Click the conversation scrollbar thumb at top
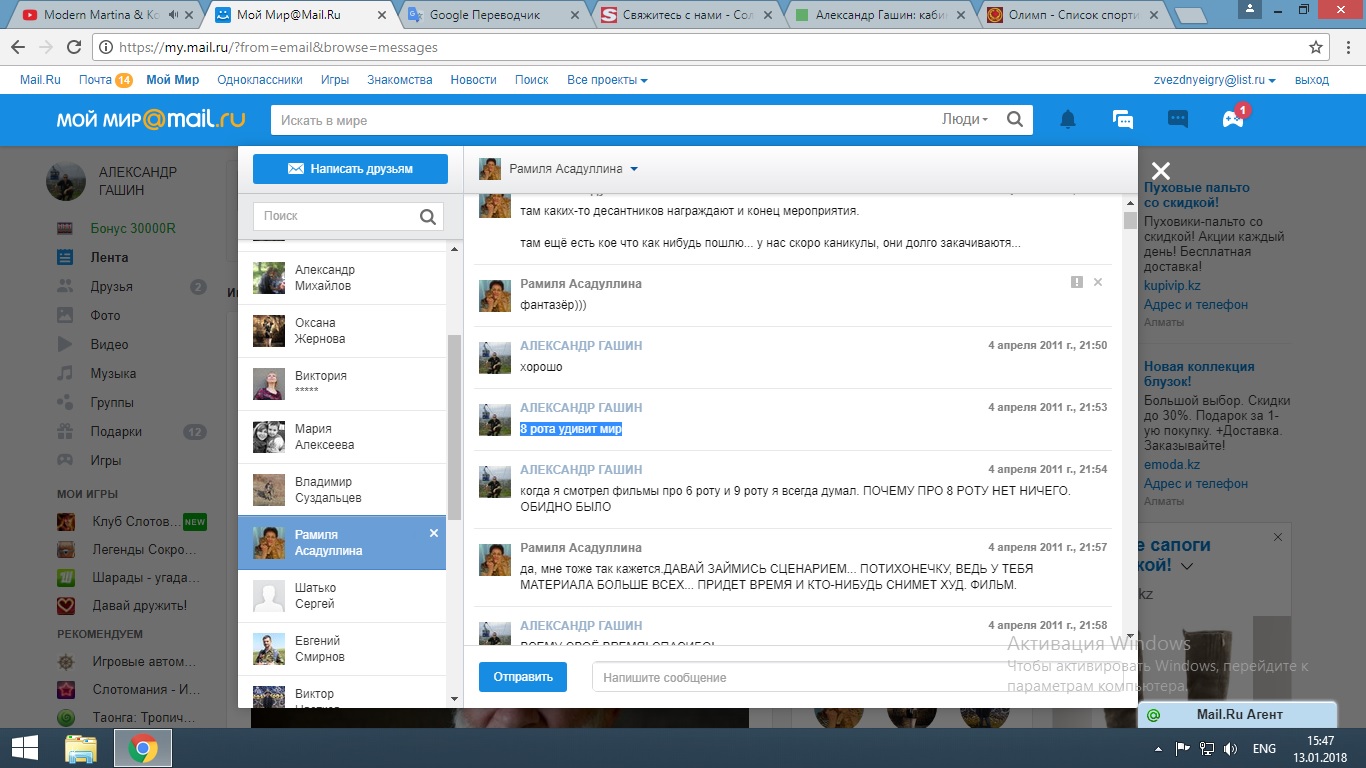 (x=1130, y=221)
